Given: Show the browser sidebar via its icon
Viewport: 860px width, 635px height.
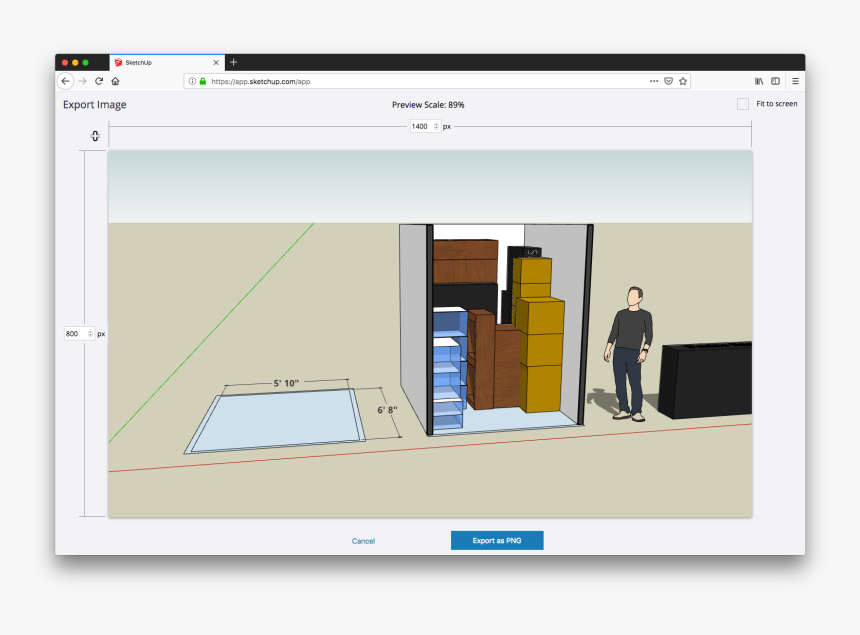Looking at the screenshot, I should coord(775,81).
